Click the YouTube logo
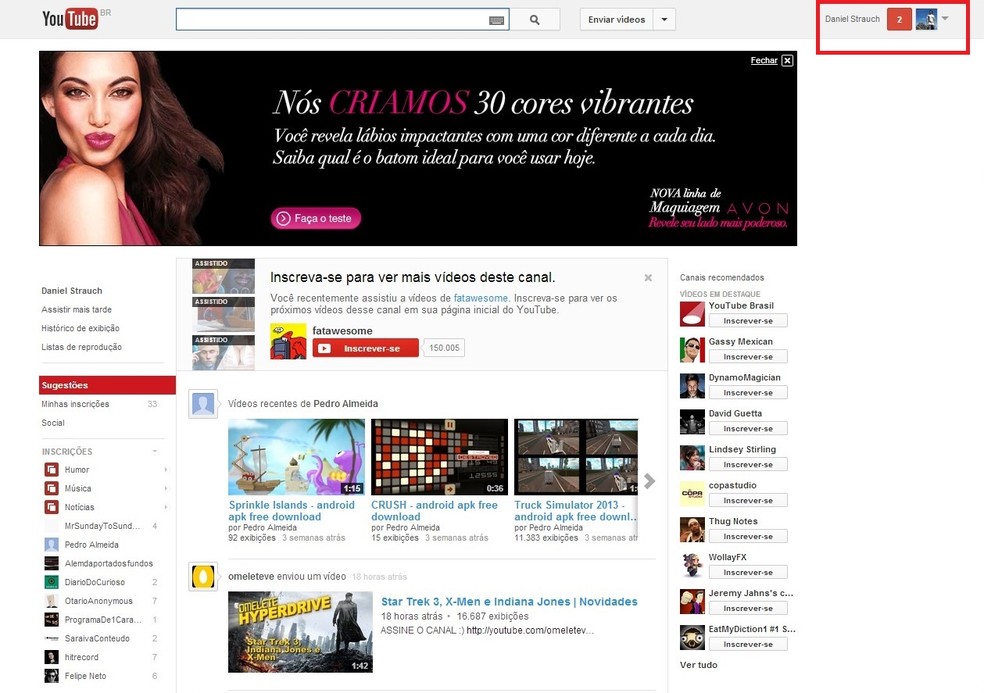Screen dimensions: 984x693 [69, 19]
